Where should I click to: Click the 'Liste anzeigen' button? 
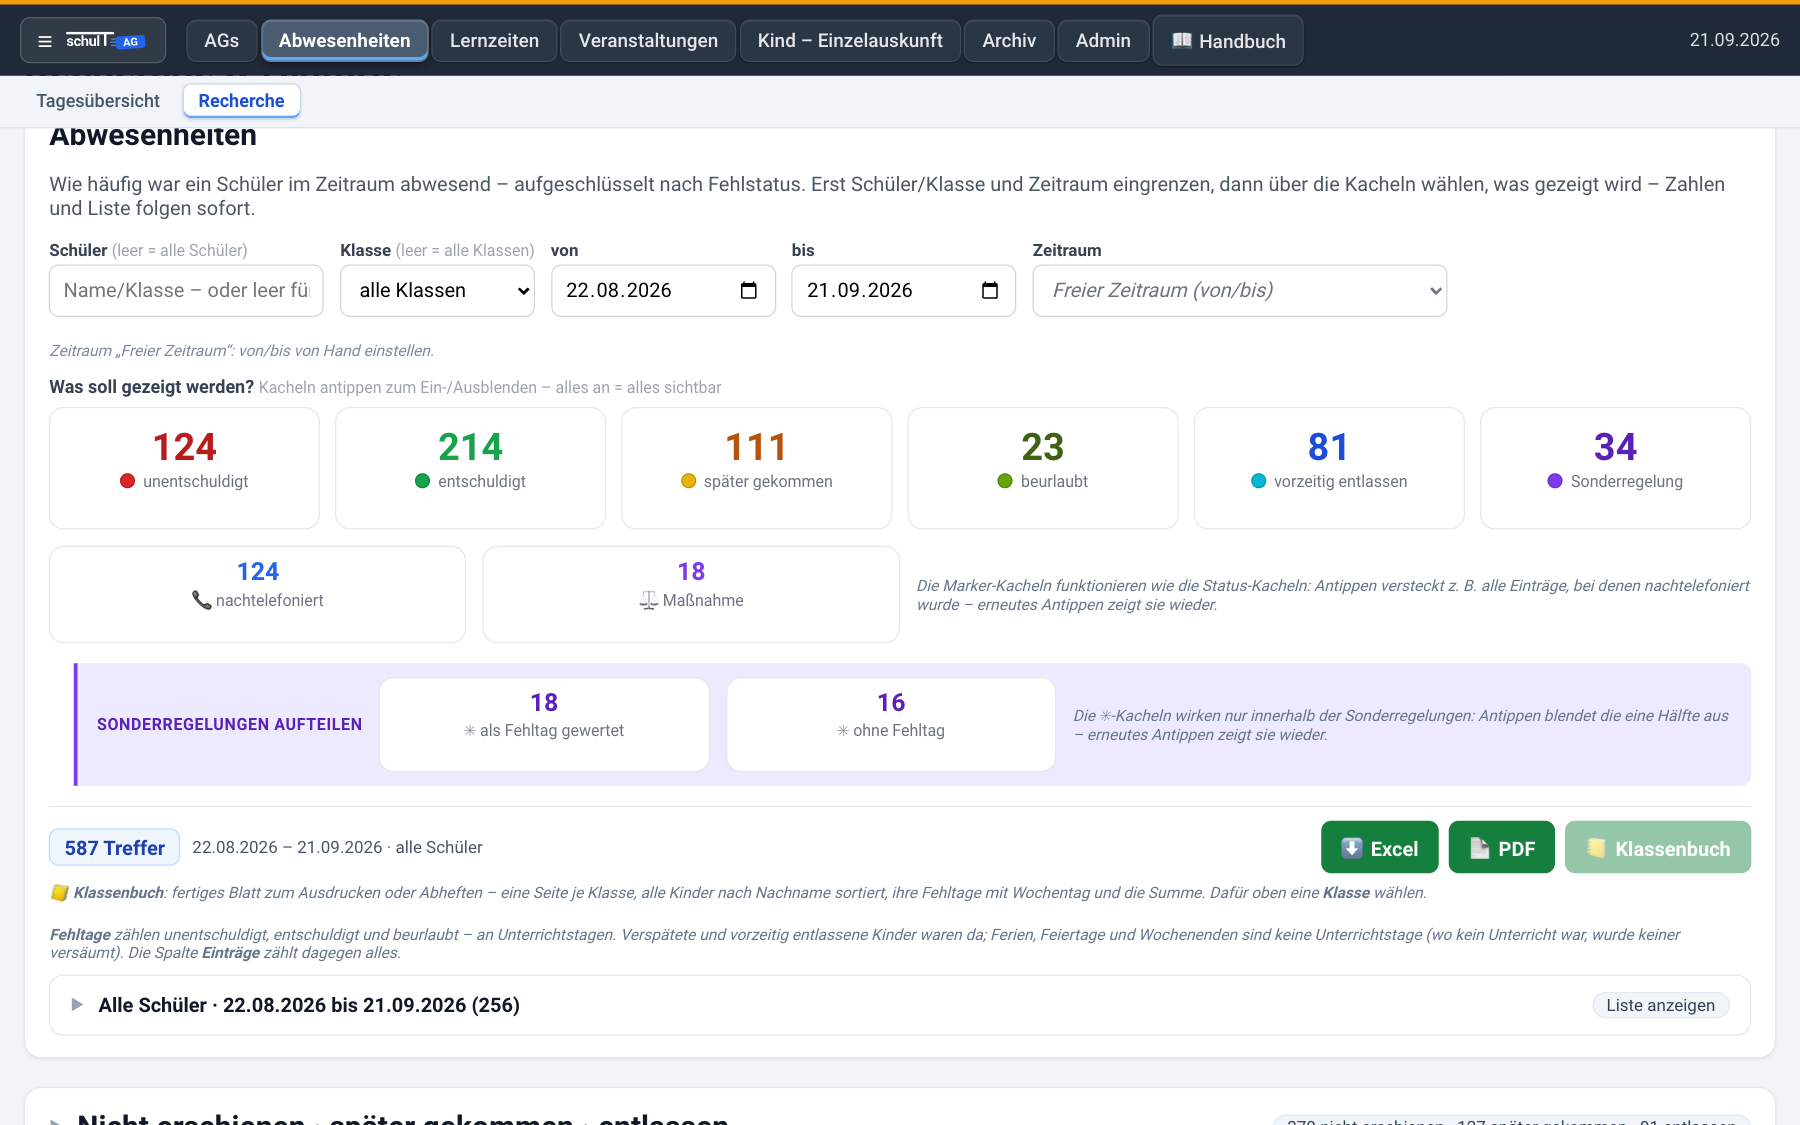pos(1660,1005)
